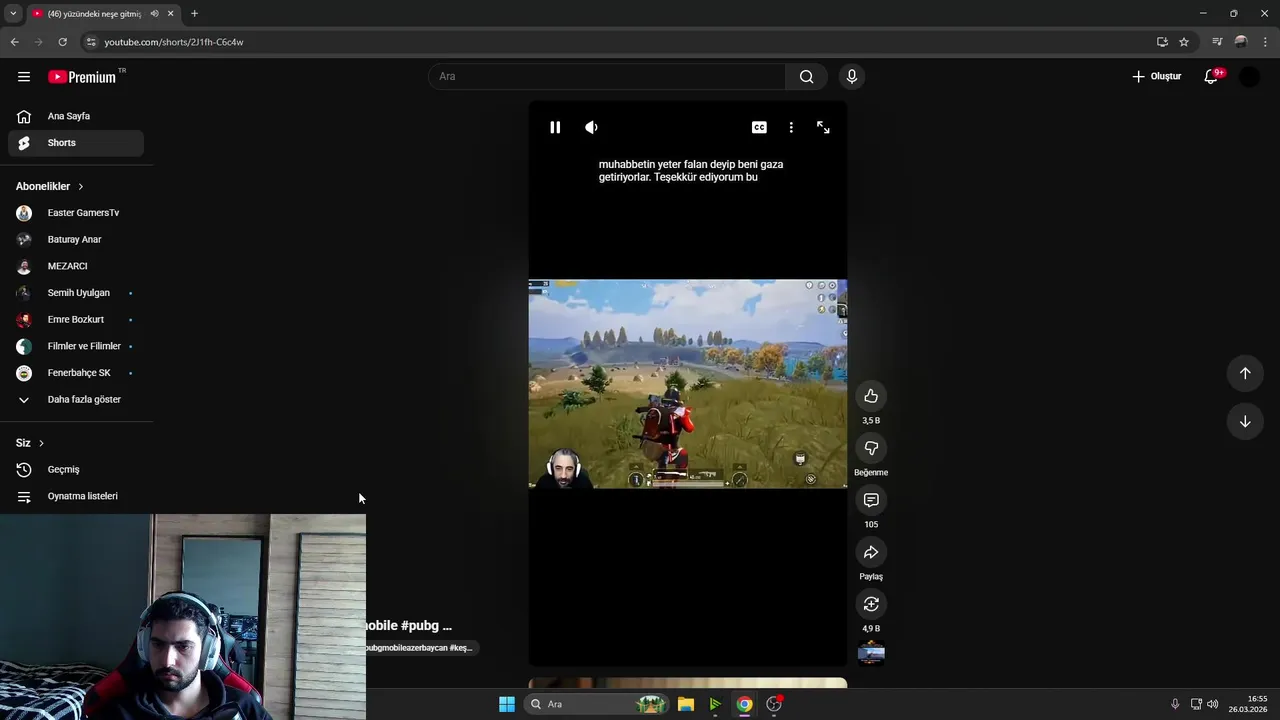Open Windows Start menu
The height and width of the screenshot is (720, 1280).
[507, 704]
